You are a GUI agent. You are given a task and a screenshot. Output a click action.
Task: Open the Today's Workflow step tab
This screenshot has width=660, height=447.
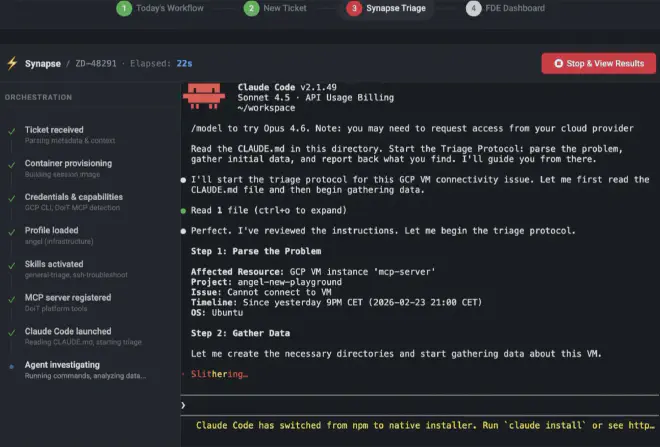click(160, 8)
